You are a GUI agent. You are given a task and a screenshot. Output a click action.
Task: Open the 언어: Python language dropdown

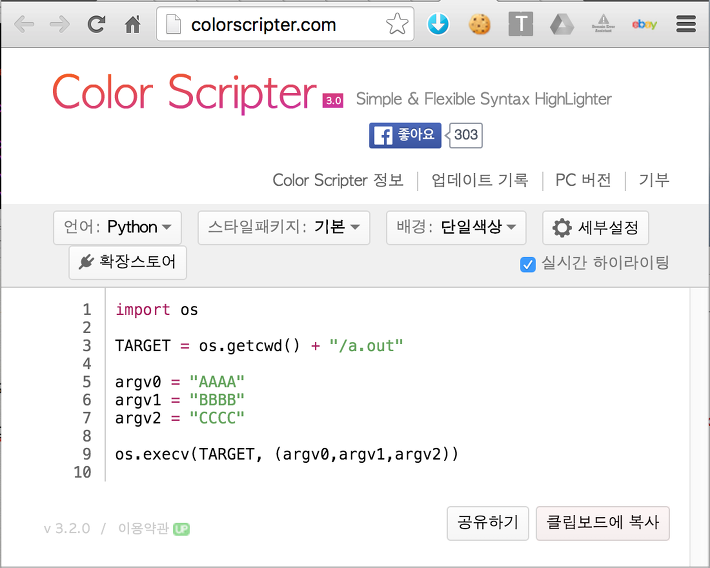coord(117,227)
